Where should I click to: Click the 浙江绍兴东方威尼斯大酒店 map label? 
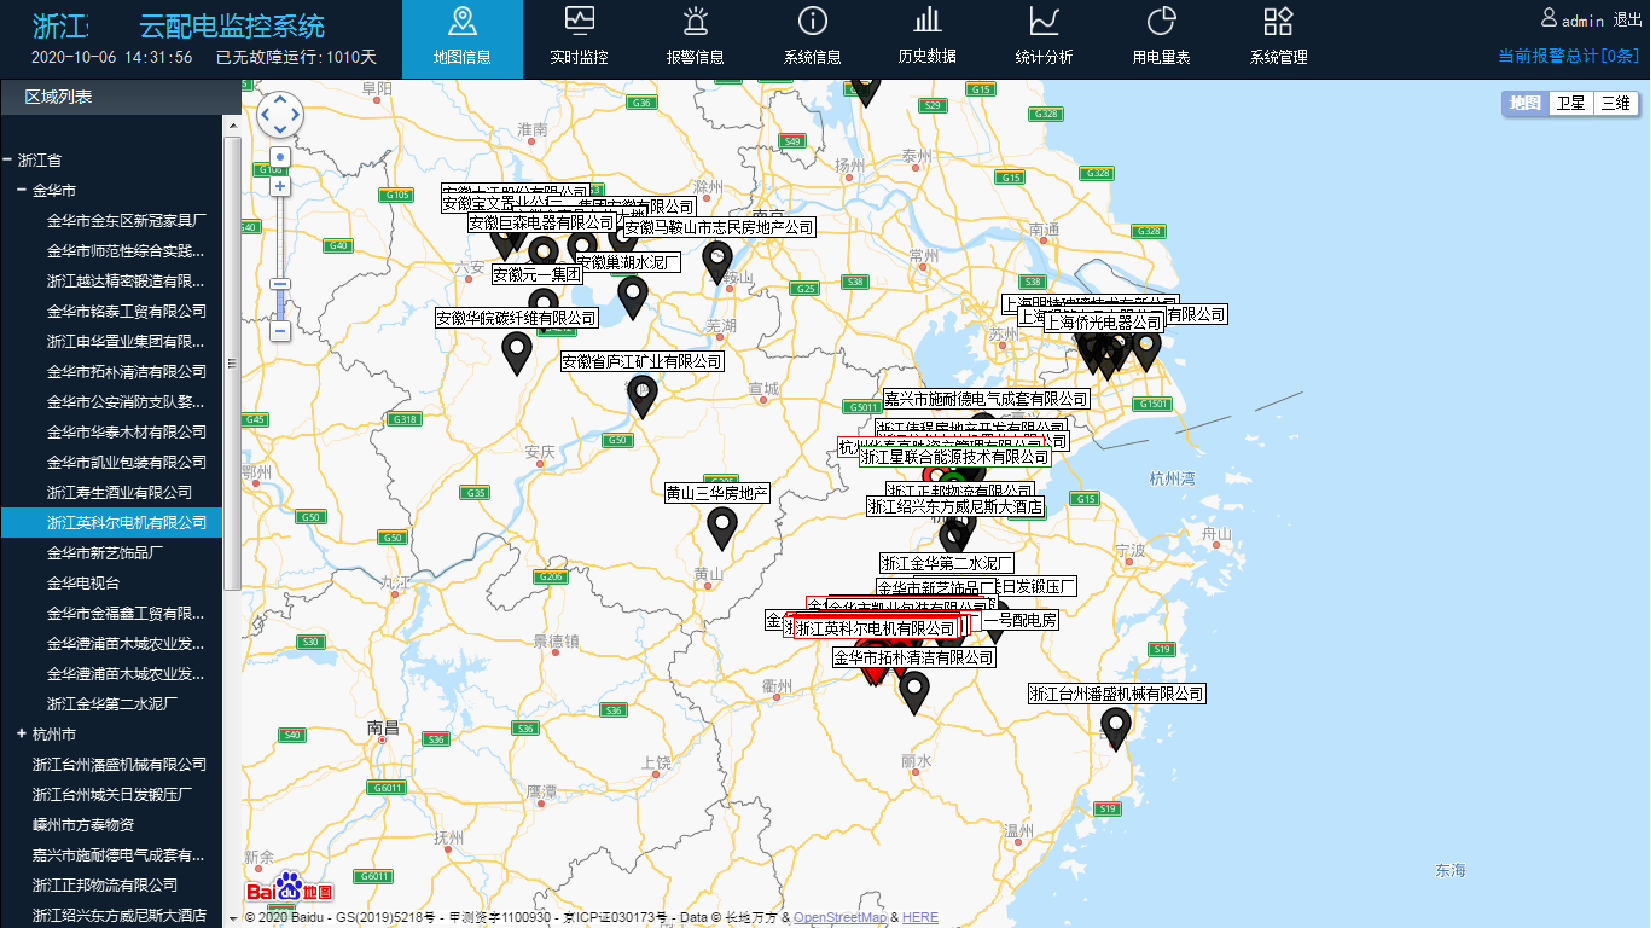click(x=955, y=507)
